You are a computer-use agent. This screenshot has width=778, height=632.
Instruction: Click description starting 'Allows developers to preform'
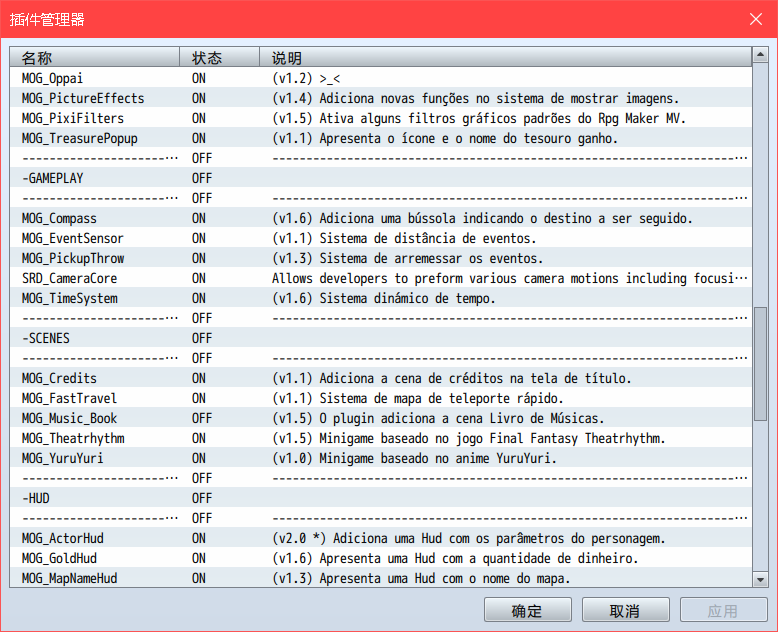pos(510,278)
